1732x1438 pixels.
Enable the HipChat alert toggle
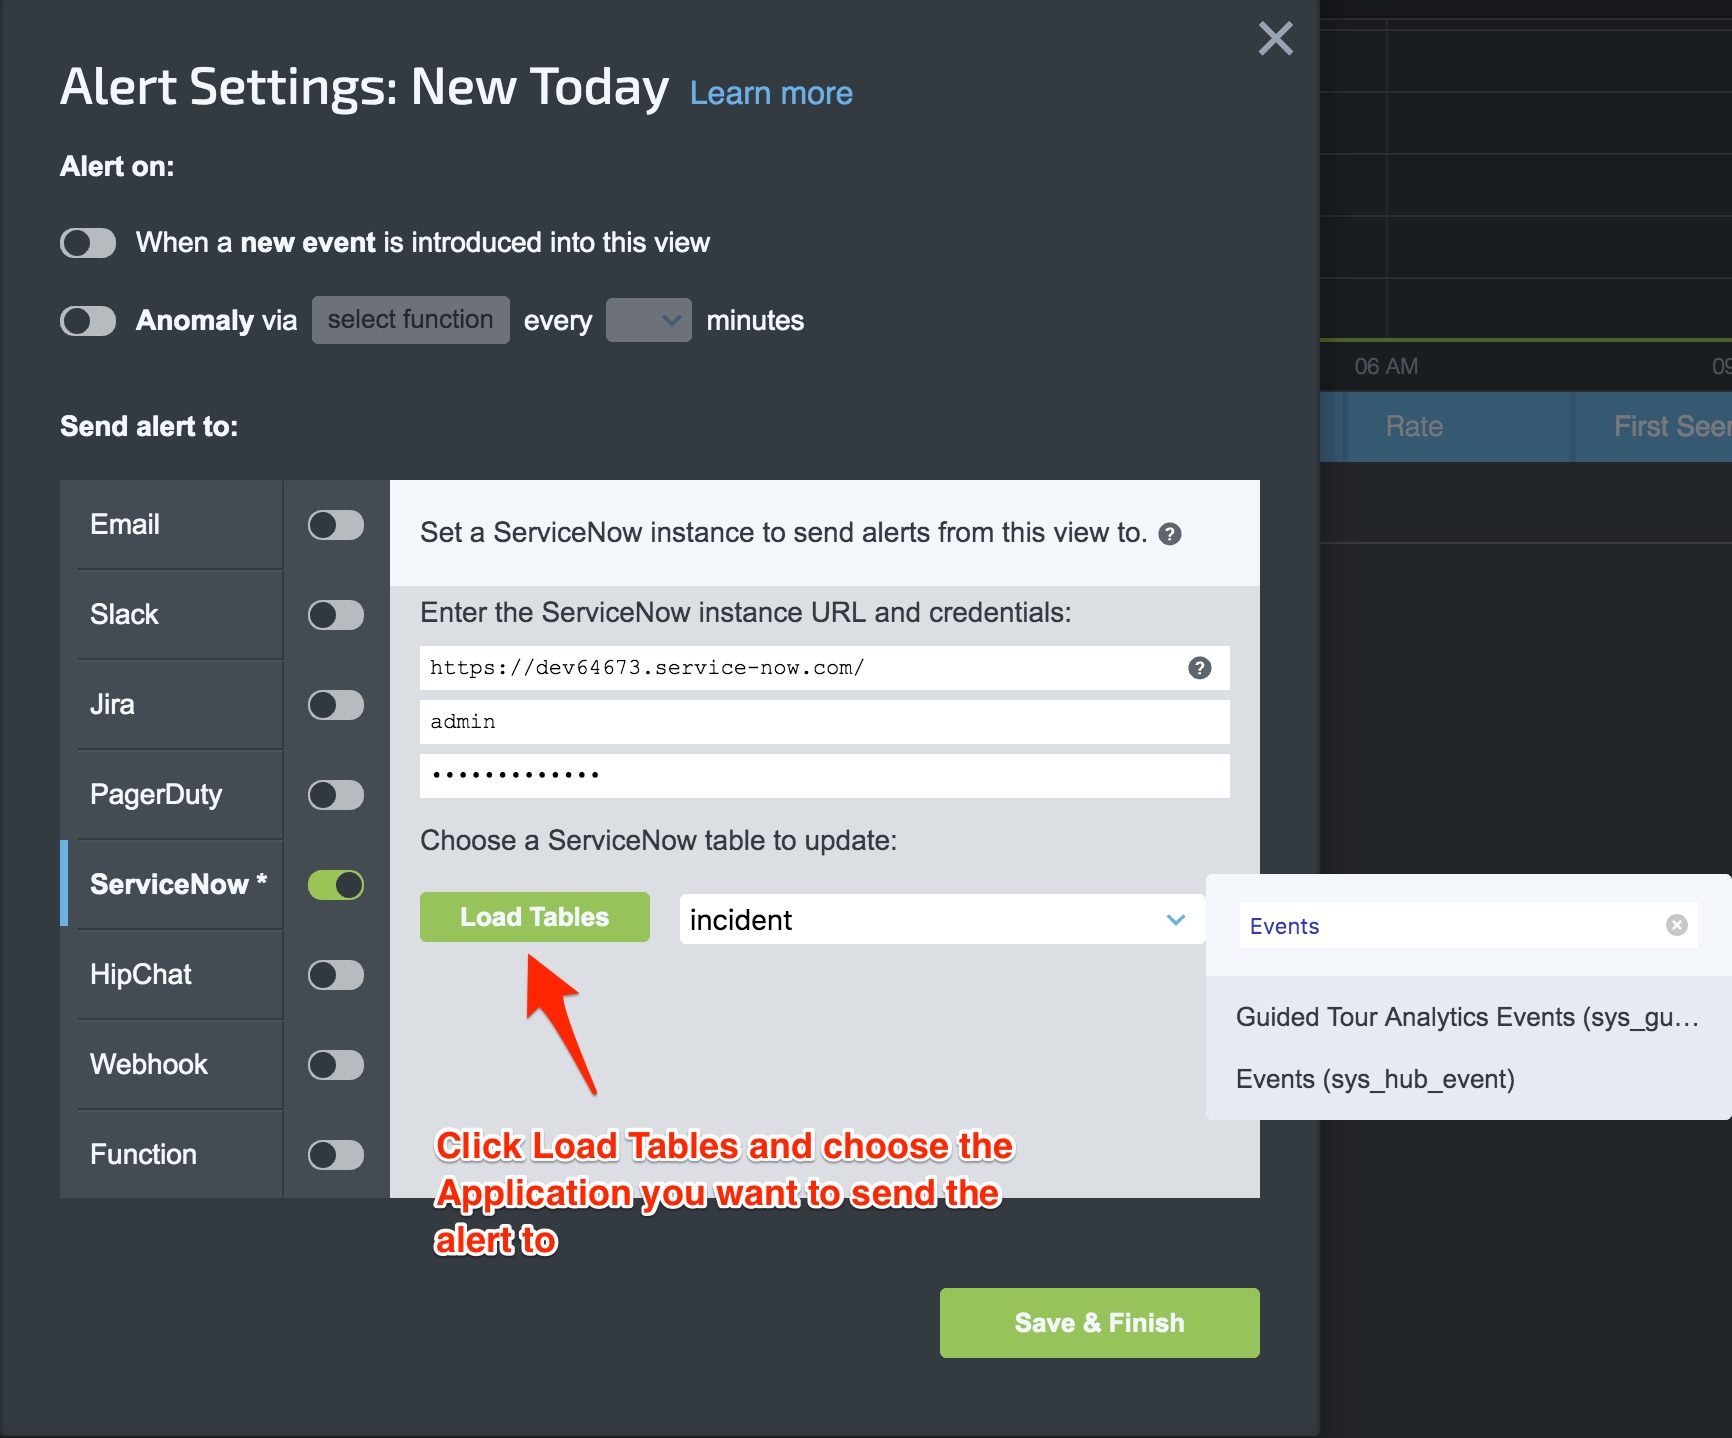[336, 975]
